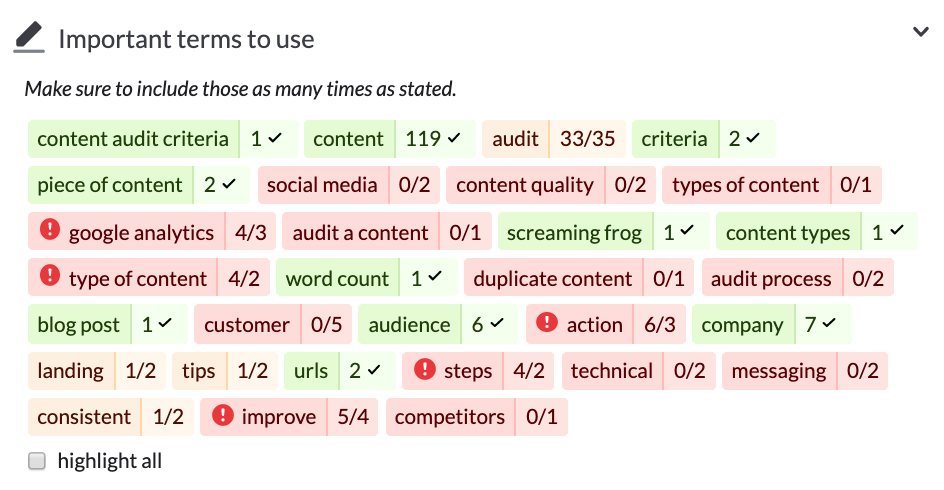Click the warning icon on steps term

coord(424,369)
